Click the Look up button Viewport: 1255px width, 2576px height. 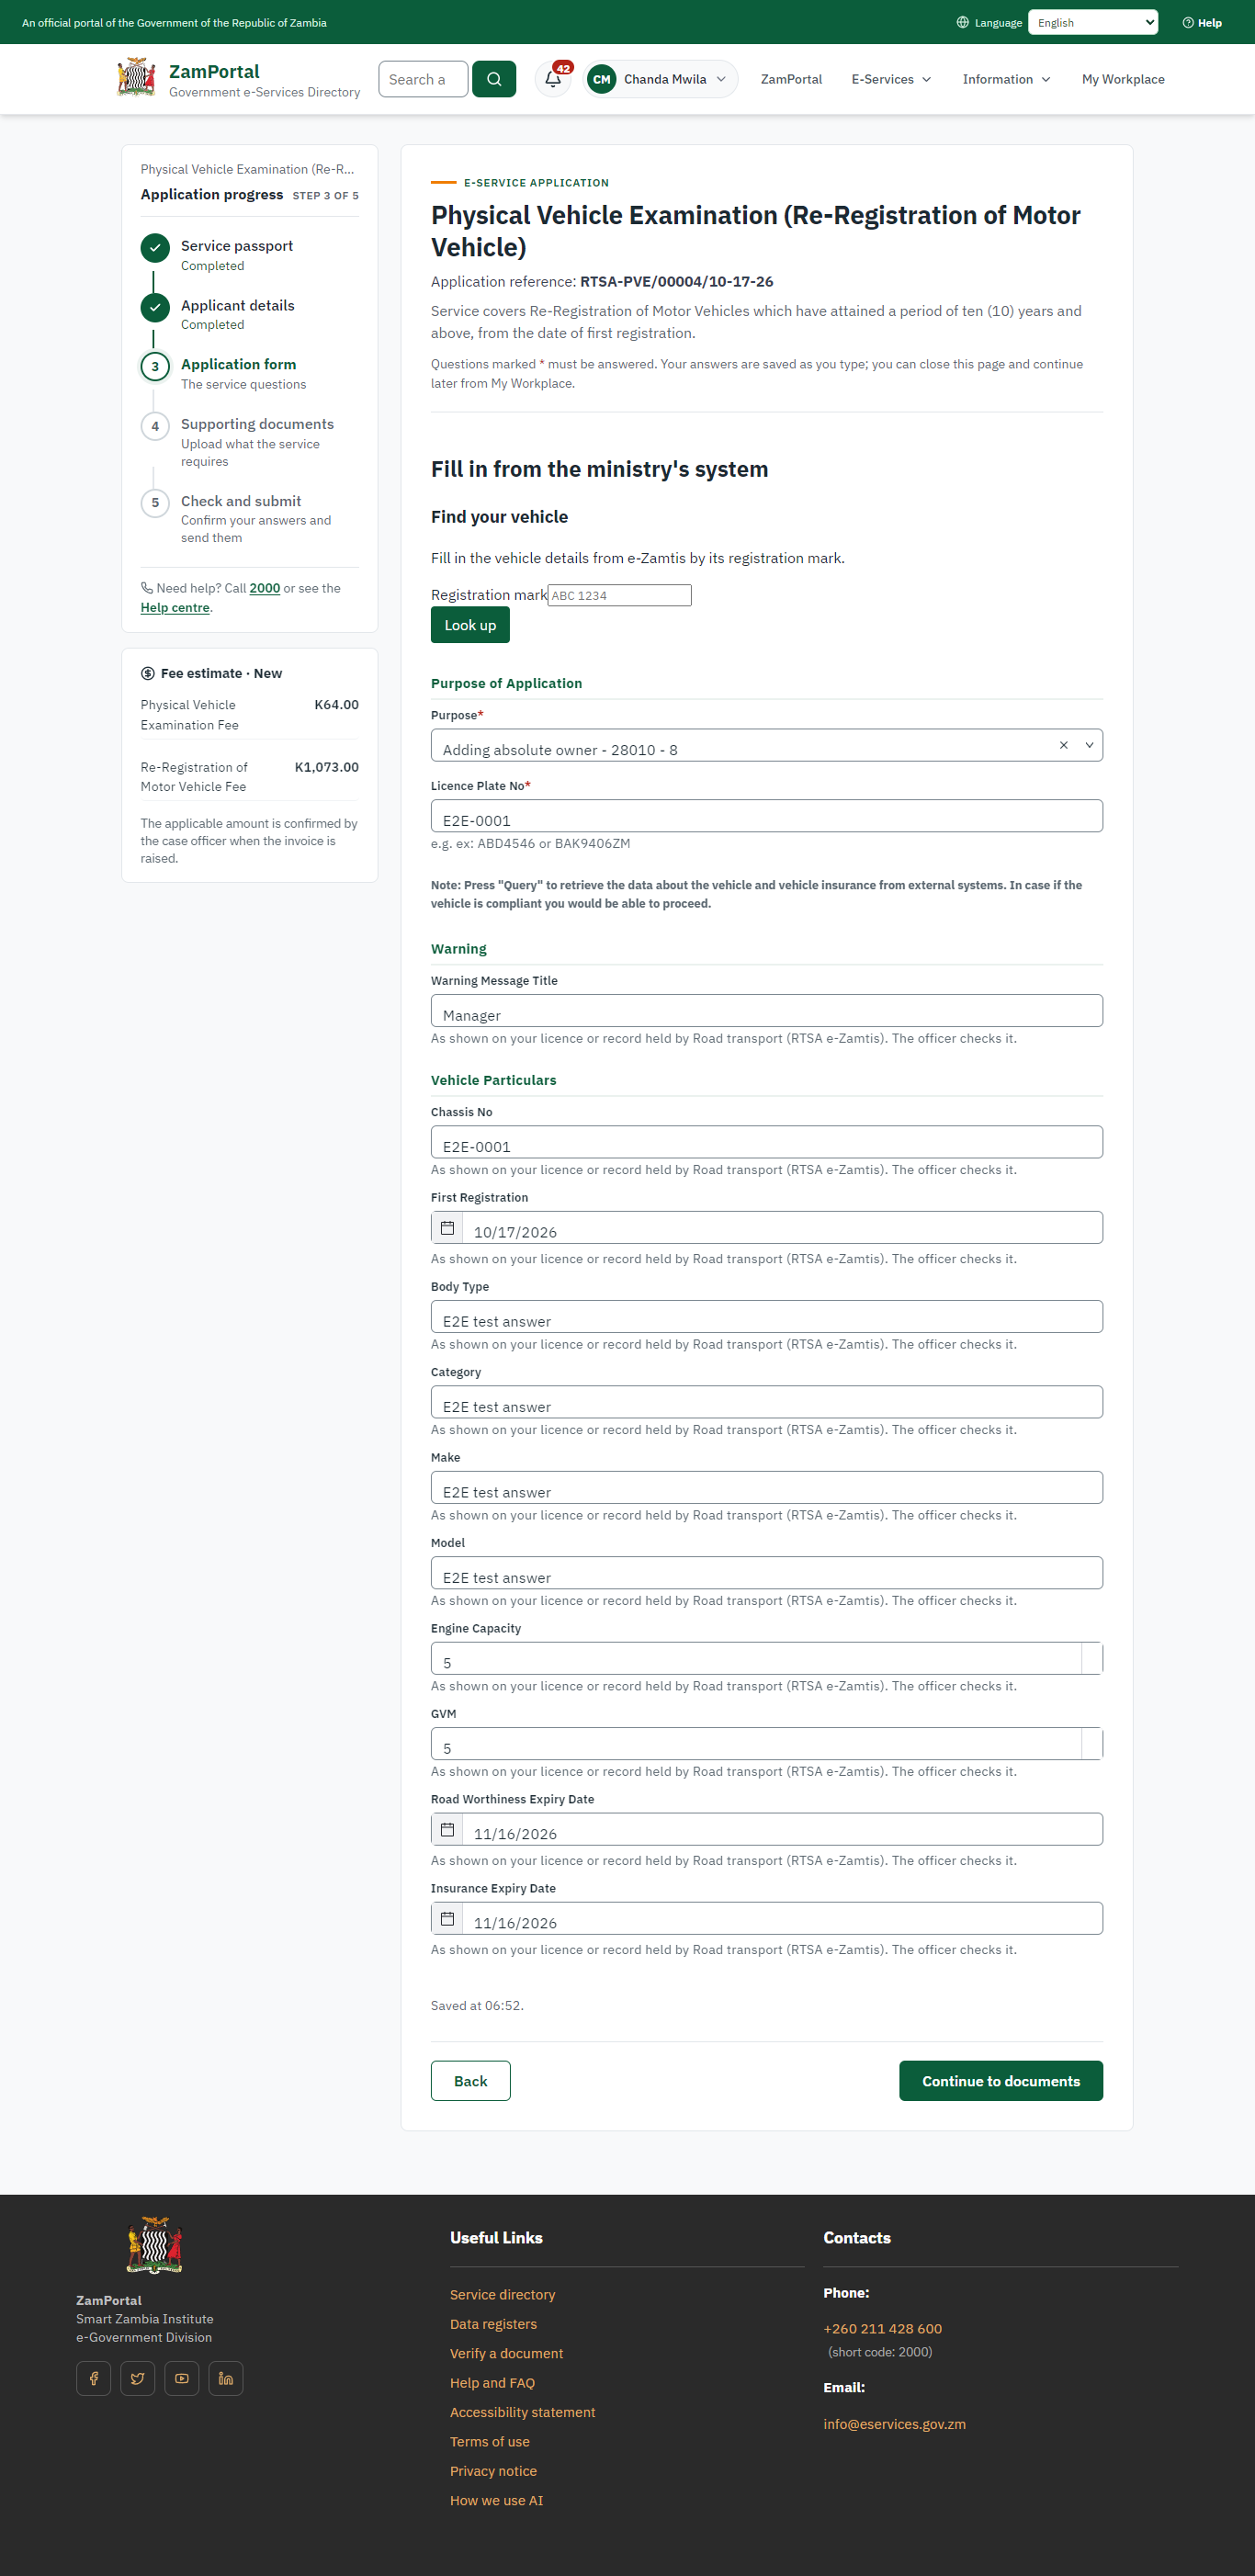click(470, 625)
